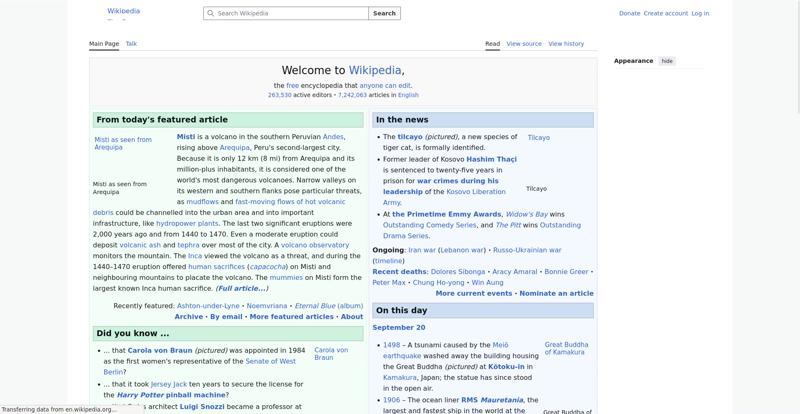Open the Chung Ho-yong link

coord(438,283)
